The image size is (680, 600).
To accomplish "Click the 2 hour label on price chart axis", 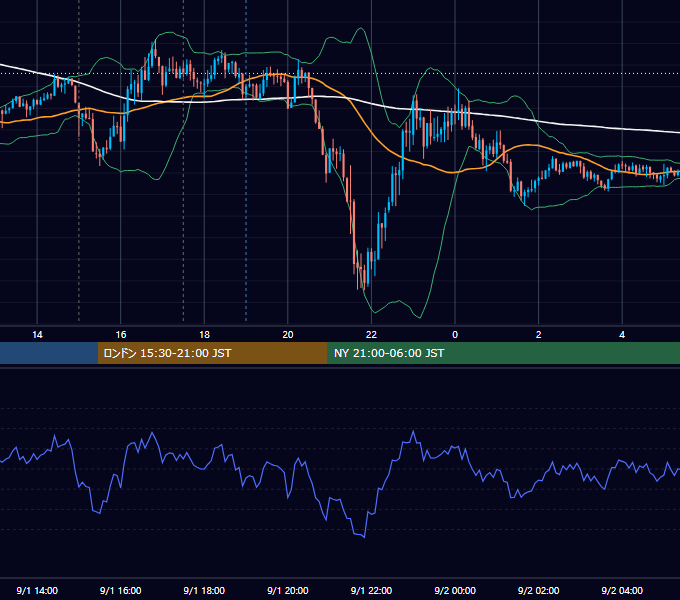I will coord(539,335).
